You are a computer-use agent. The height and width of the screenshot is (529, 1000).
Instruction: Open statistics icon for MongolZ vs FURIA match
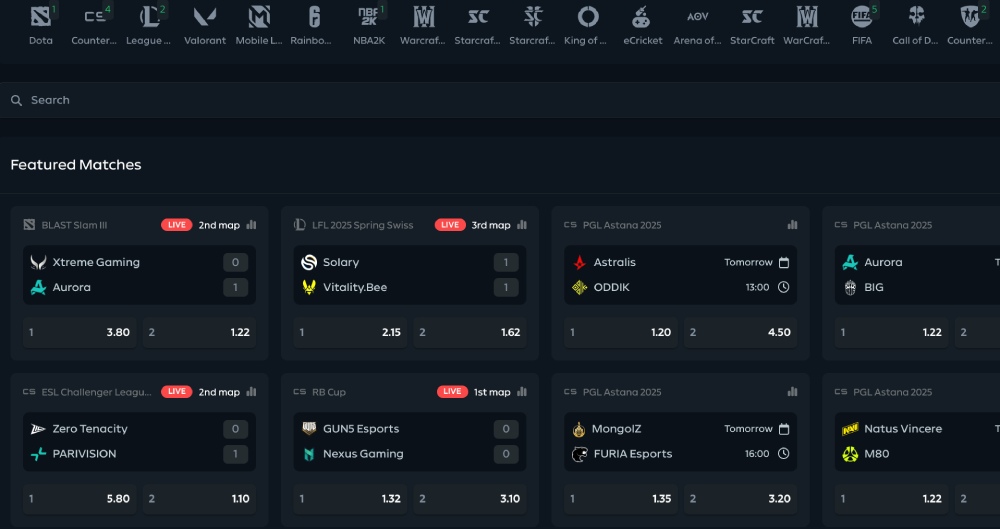point(792,392)
